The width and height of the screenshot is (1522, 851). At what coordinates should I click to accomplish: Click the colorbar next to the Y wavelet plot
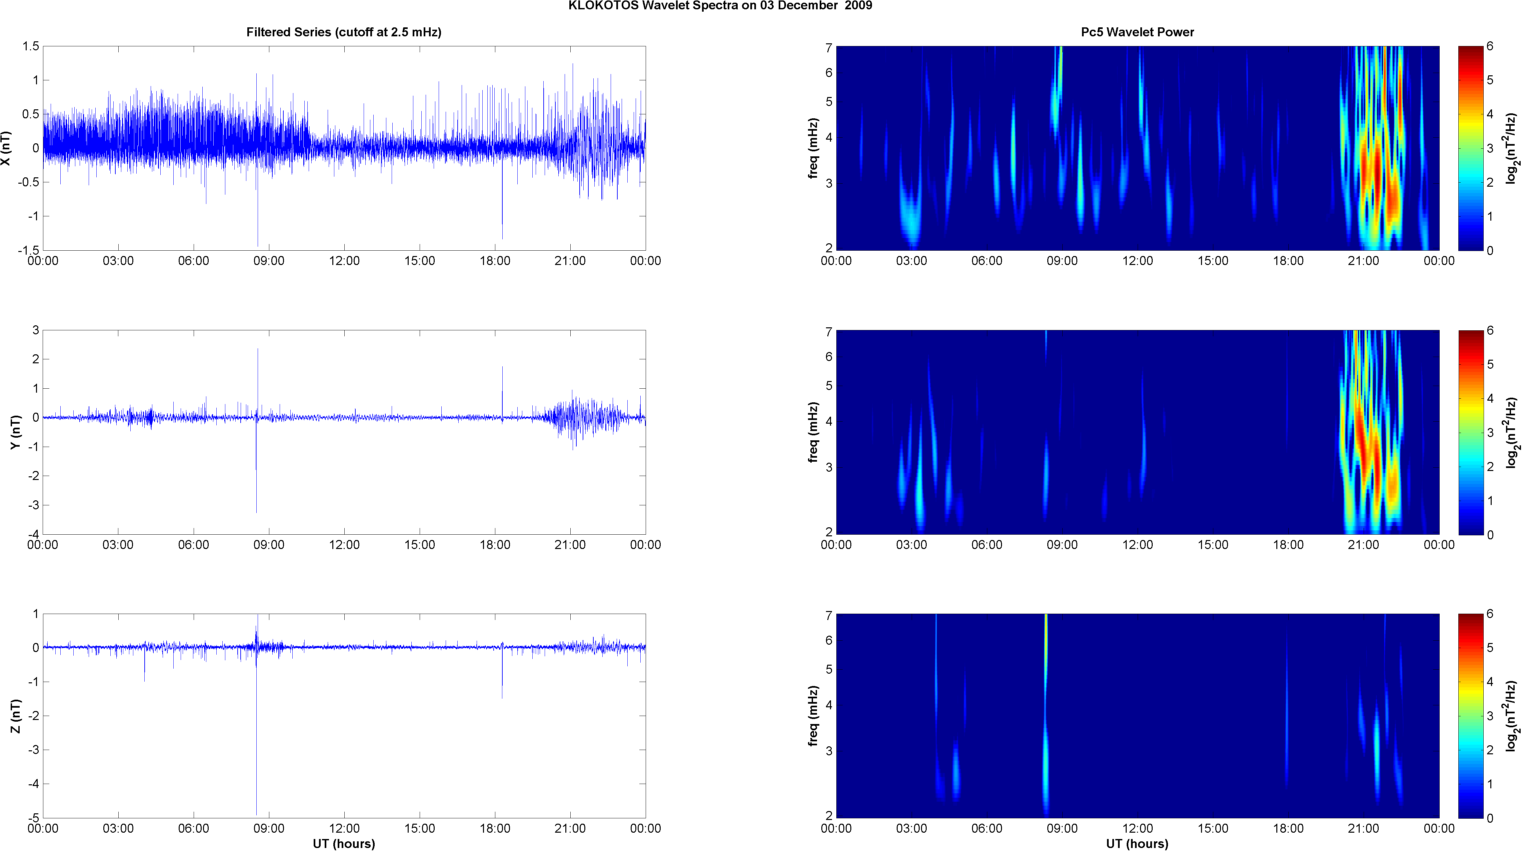(x=1470, y=432)
